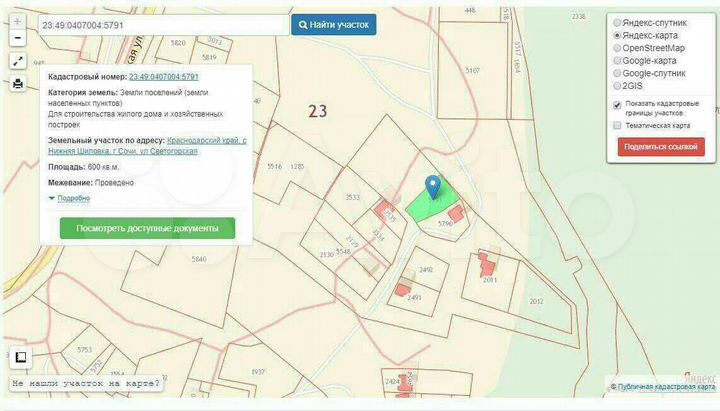Click the blue map marker pin
The image size is (720, 411).
tap(432, 186)
